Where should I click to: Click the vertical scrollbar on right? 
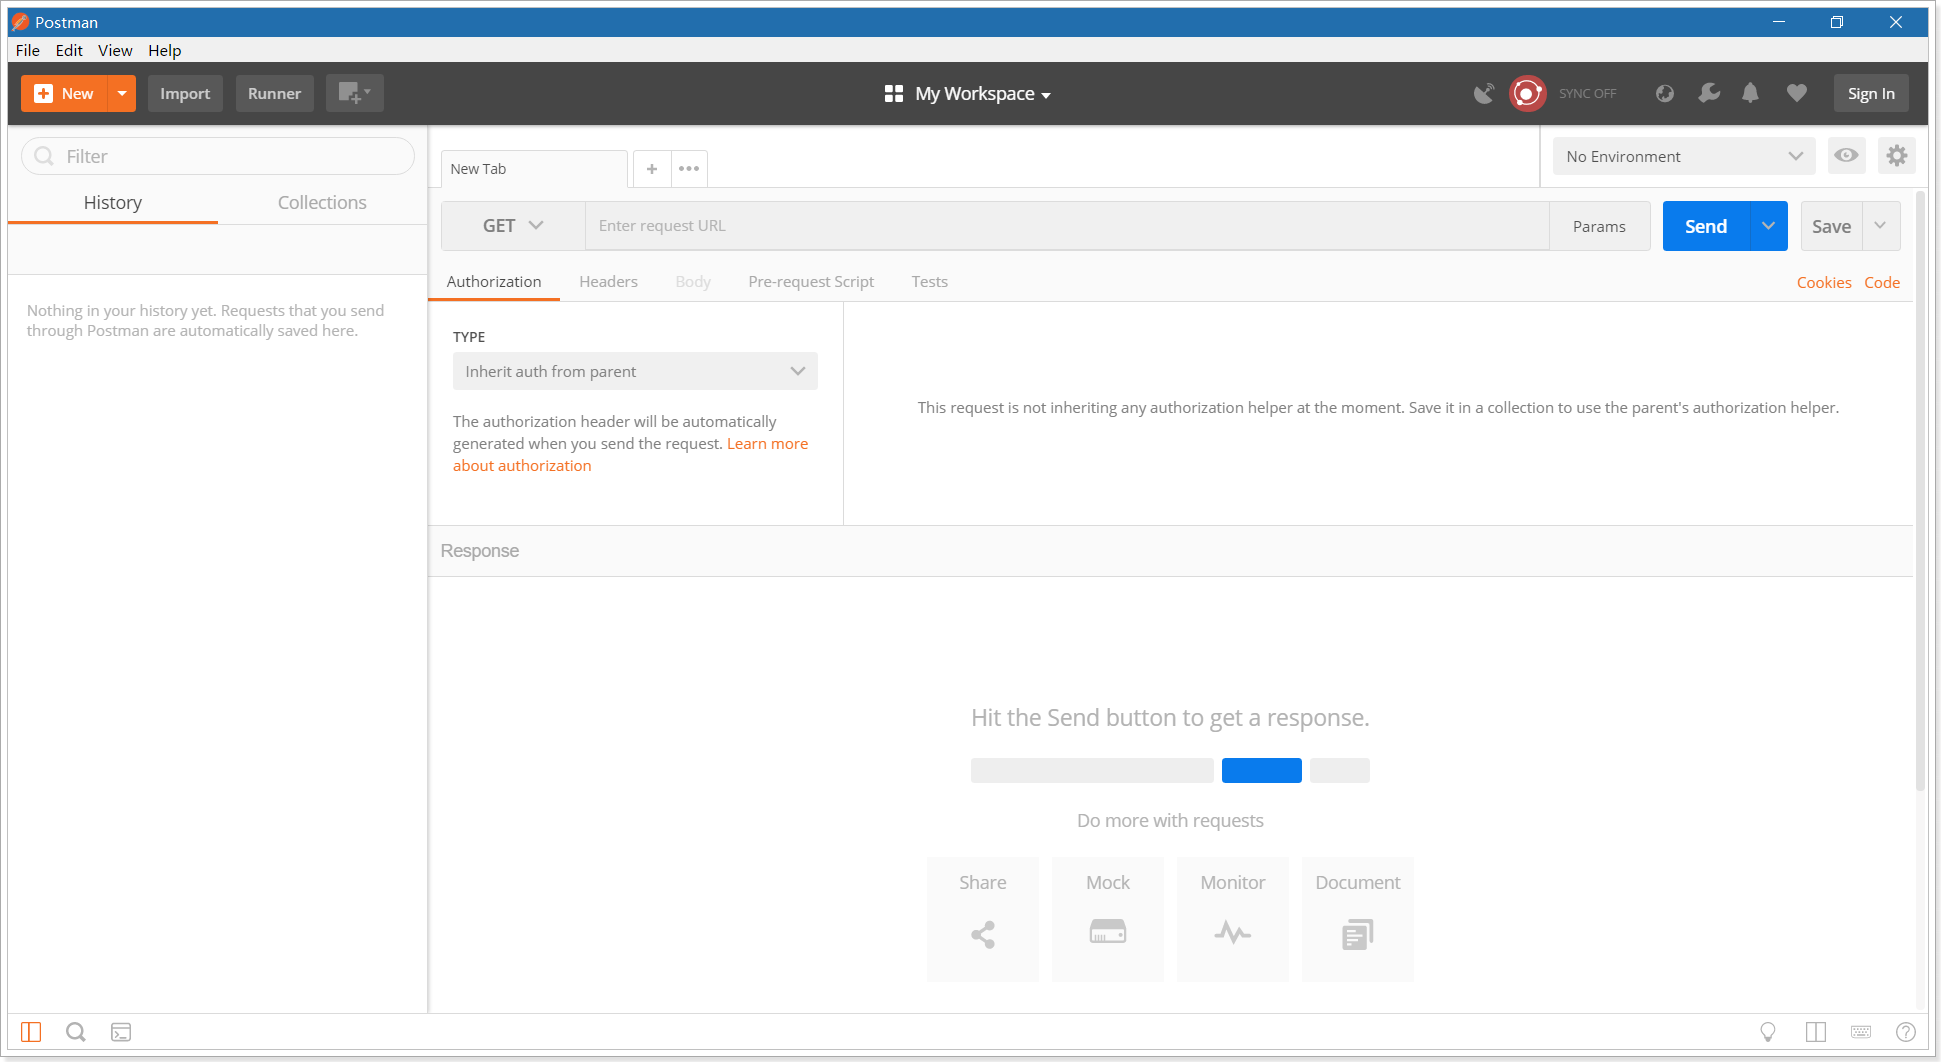click(x=1921, y=490)
